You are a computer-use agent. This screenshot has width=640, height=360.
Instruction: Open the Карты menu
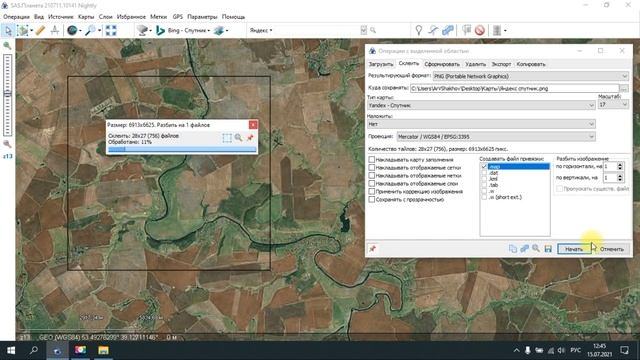[x=86, y=17]
